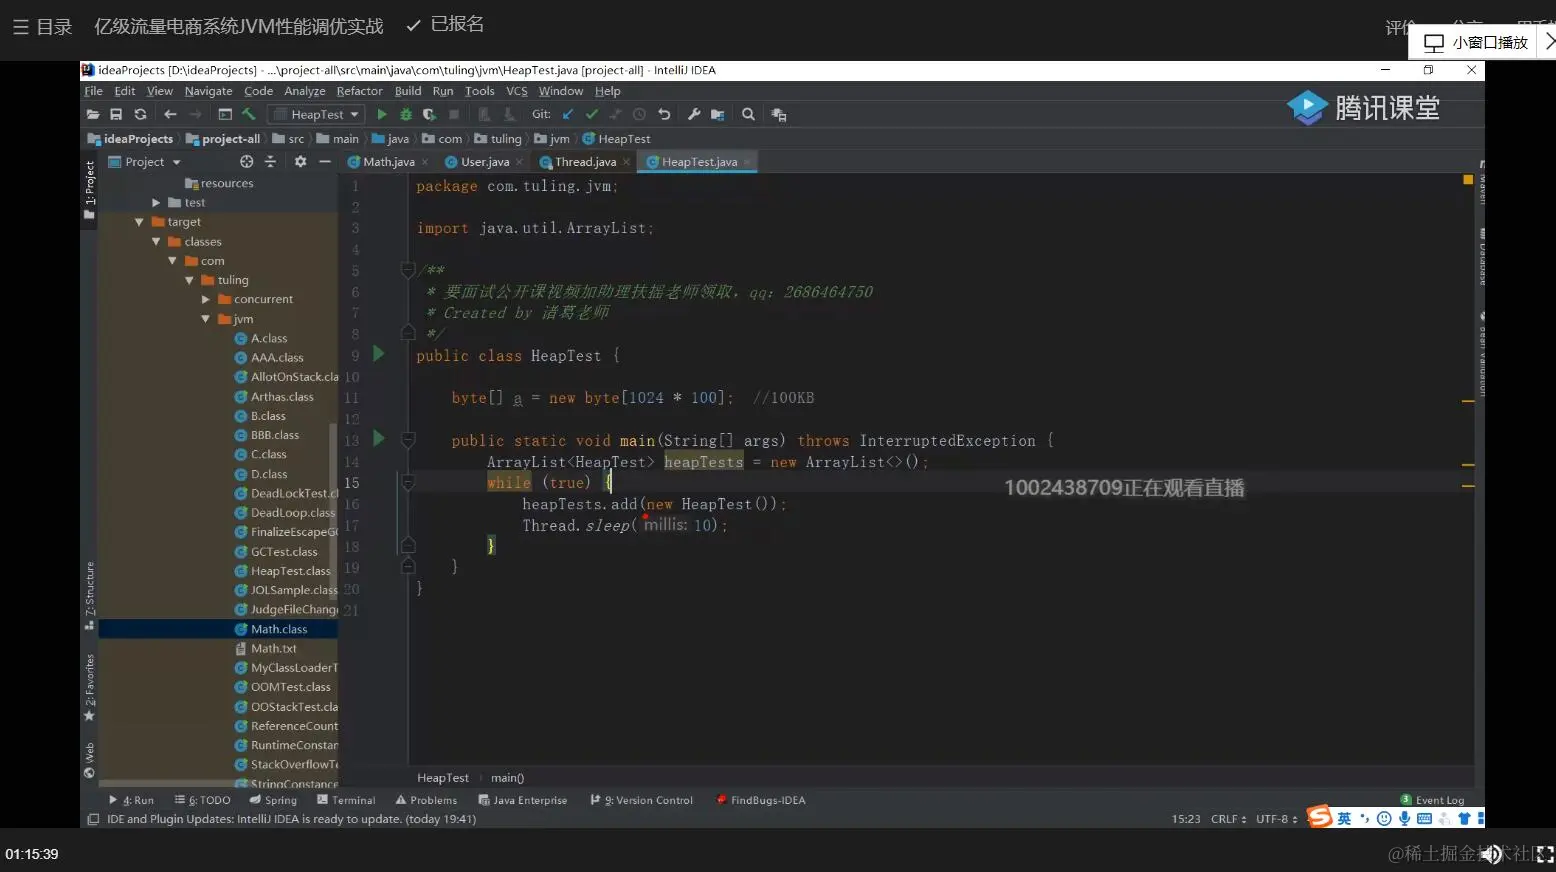Viewport: 1556px width, 872px height.
Task: Close the HeapTest.java tab
Action: click(x=747, y=162)
